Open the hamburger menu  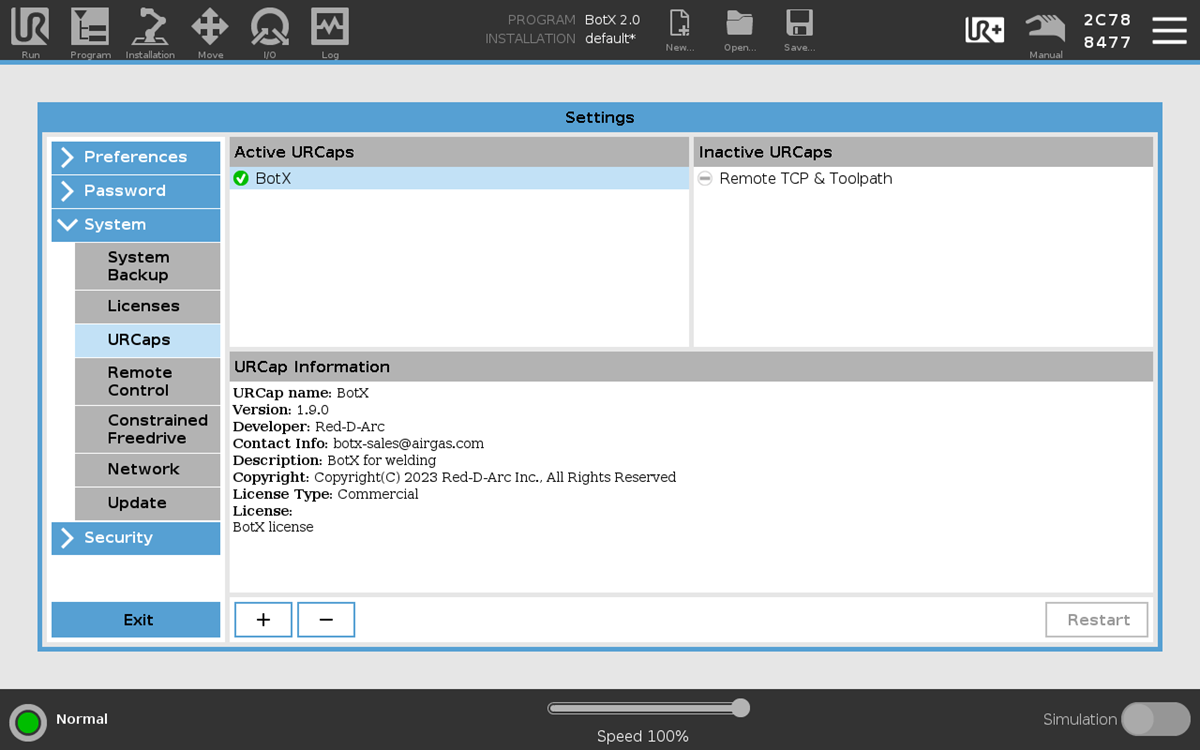click(1169, 30)
